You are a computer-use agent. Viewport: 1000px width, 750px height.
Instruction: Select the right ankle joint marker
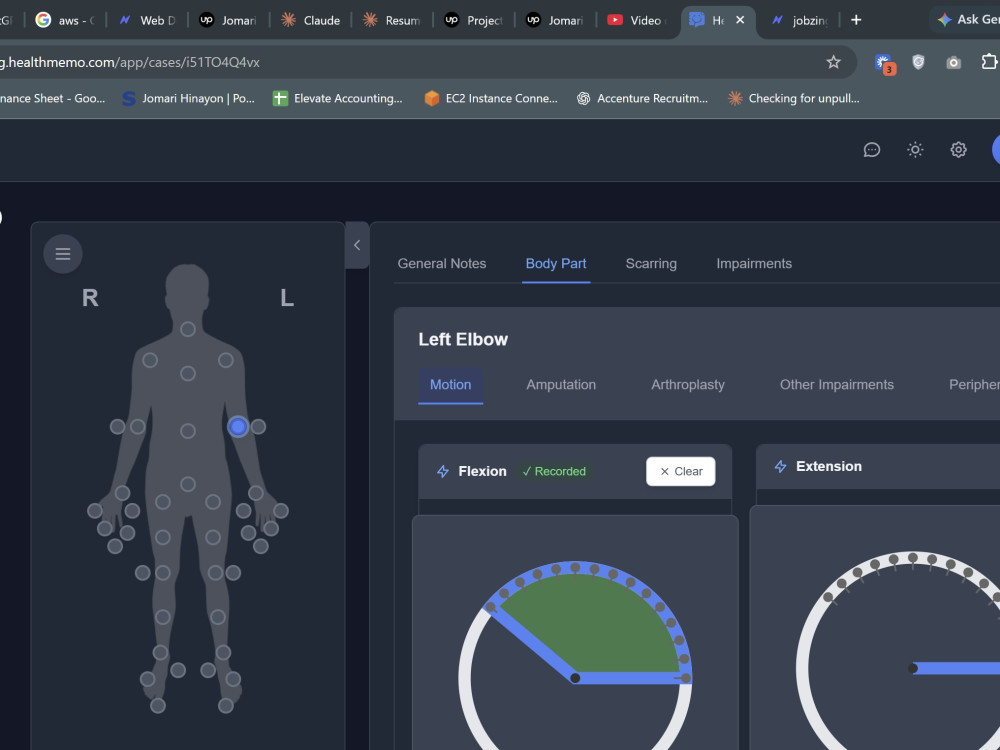coord(160,652)
